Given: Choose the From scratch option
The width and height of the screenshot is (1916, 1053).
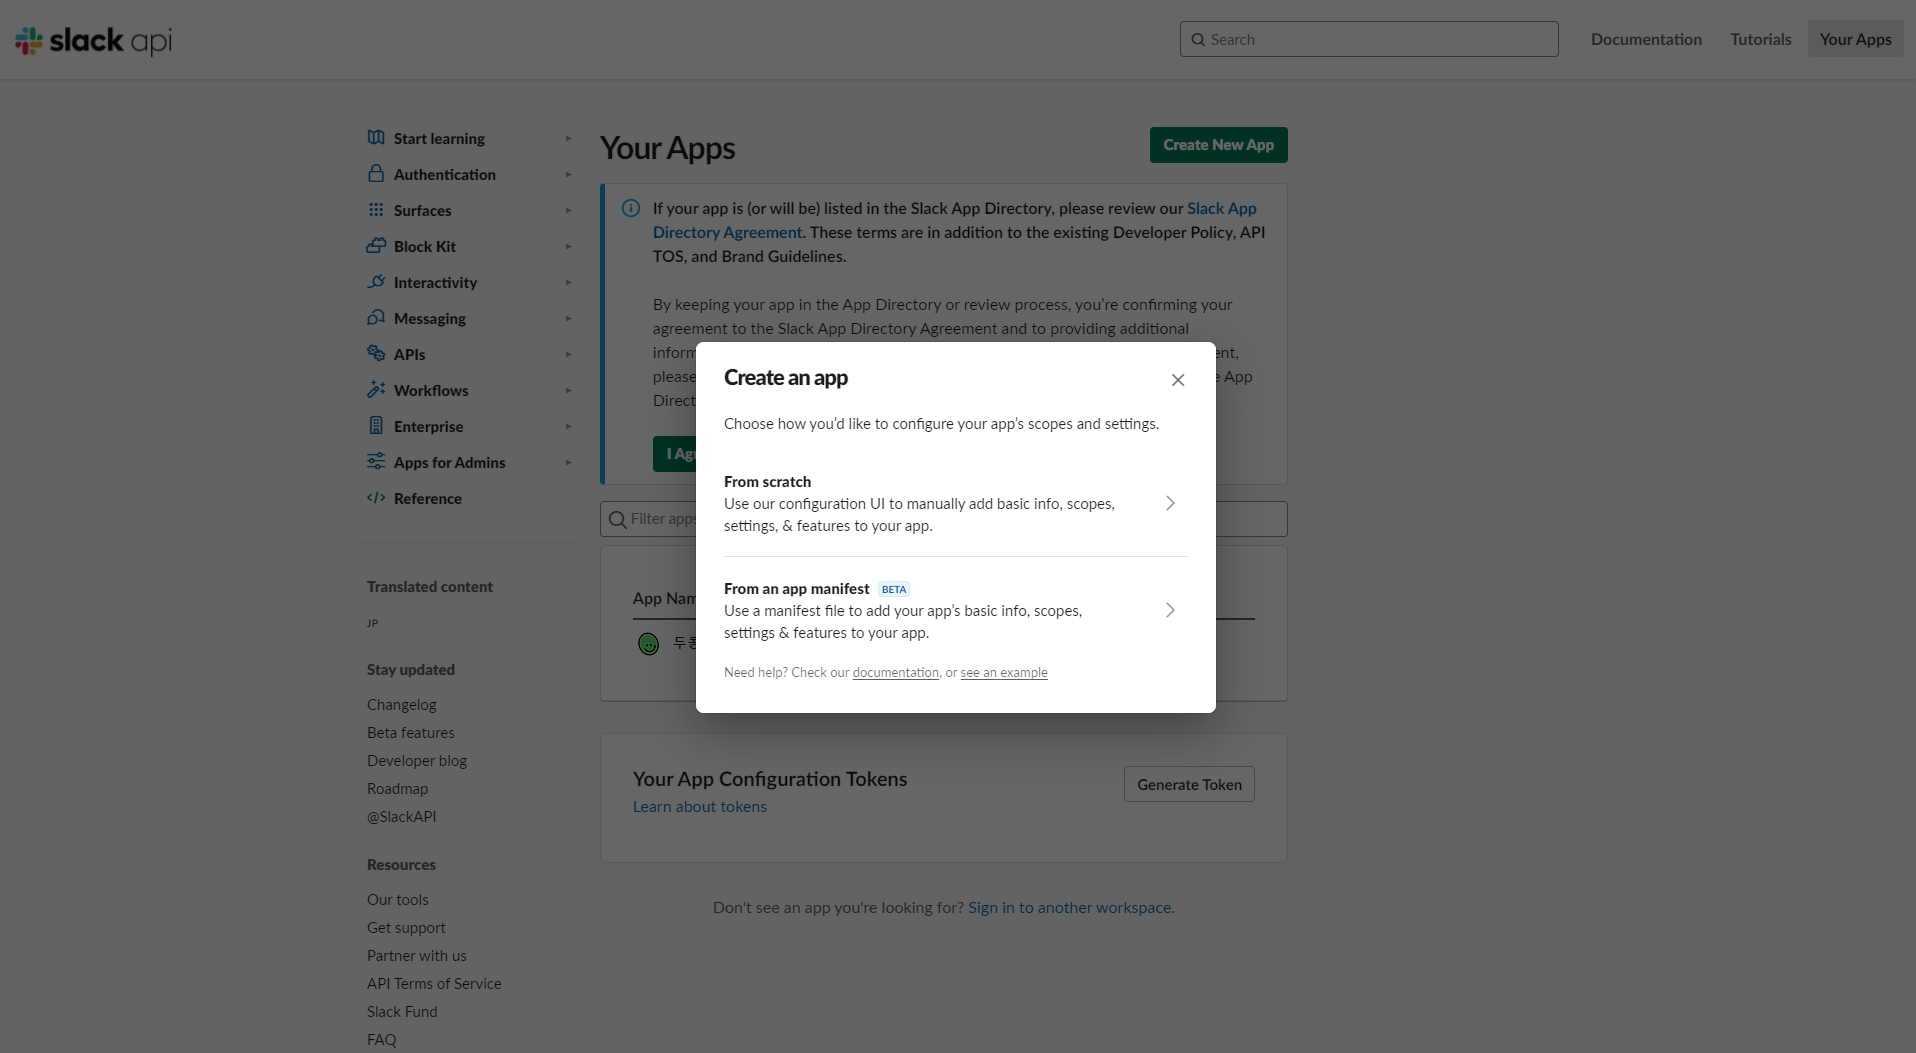Looking at the screenshot, I should [x=955, y=503].
